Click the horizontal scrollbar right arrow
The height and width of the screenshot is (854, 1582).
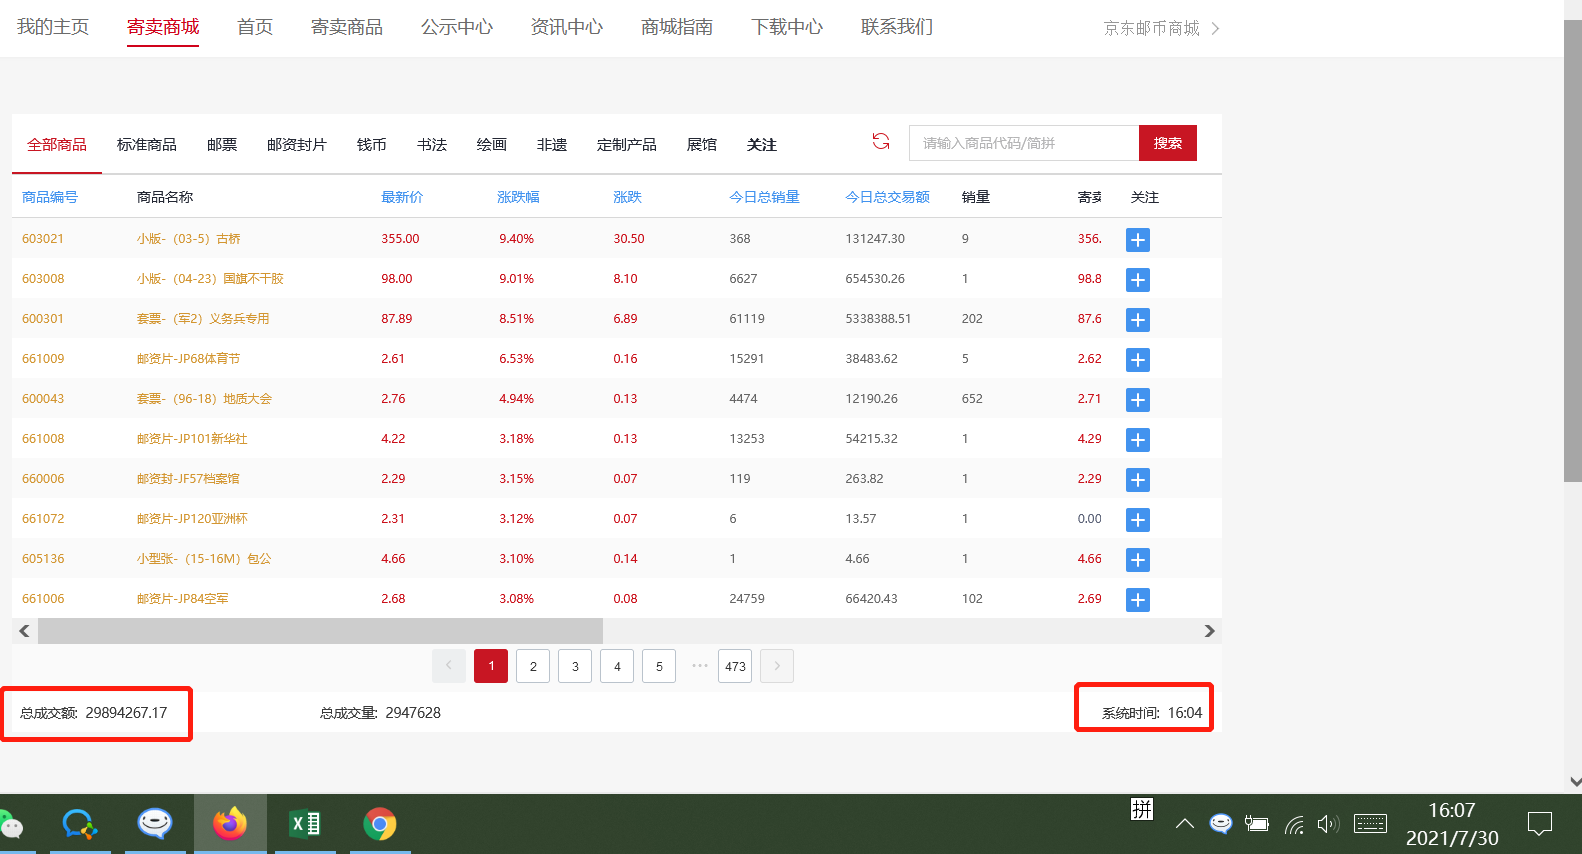(x=1209, y=631)
